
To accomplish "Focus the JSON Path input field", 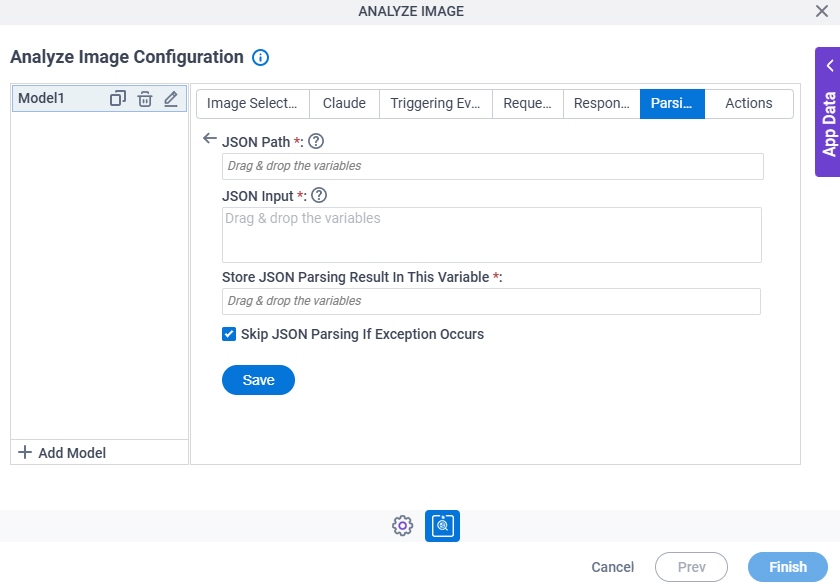I will click(493, 167).
